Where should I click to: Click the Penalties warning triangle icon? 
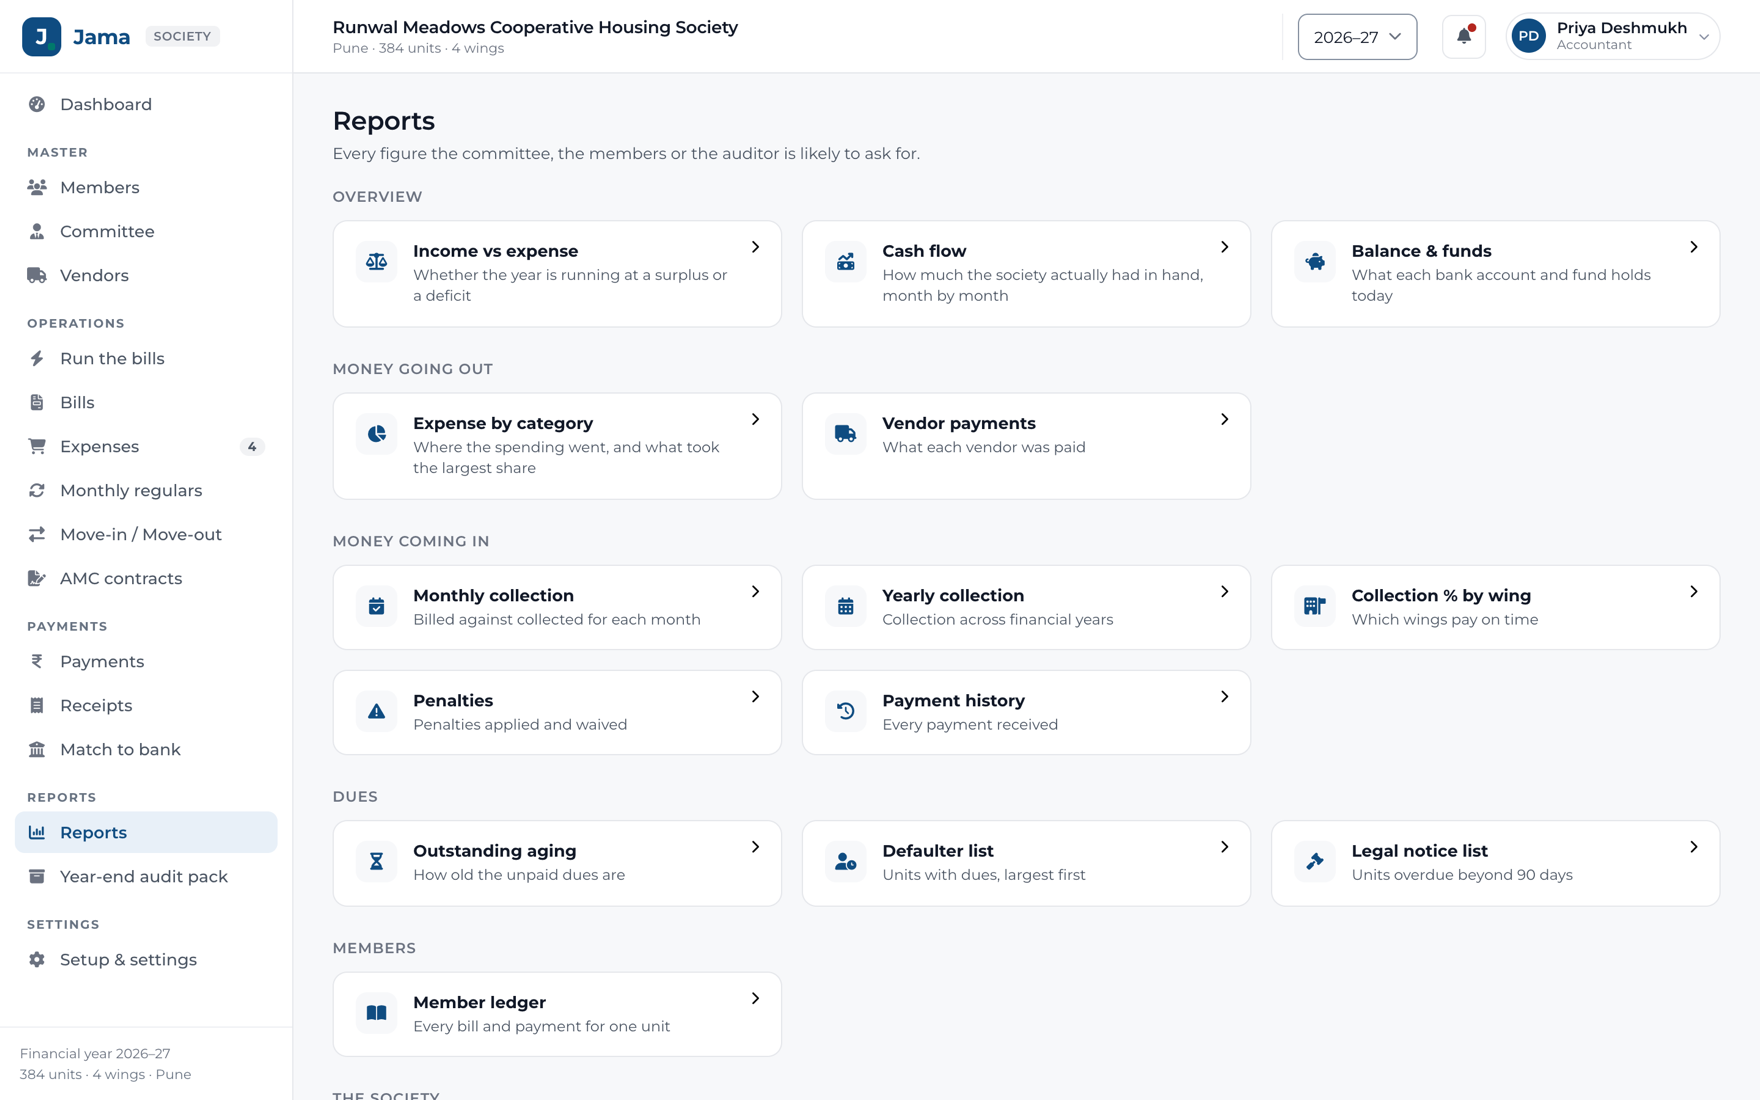(377, 711)
